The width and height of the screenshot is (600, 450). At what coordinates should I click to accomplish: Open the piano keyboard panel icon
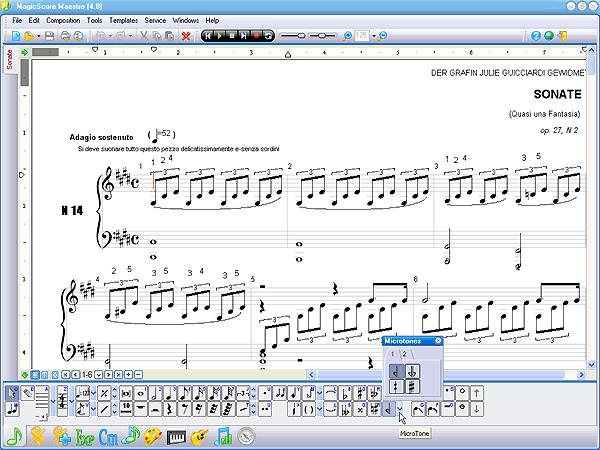pyautogui.click(x=176, y=437)
